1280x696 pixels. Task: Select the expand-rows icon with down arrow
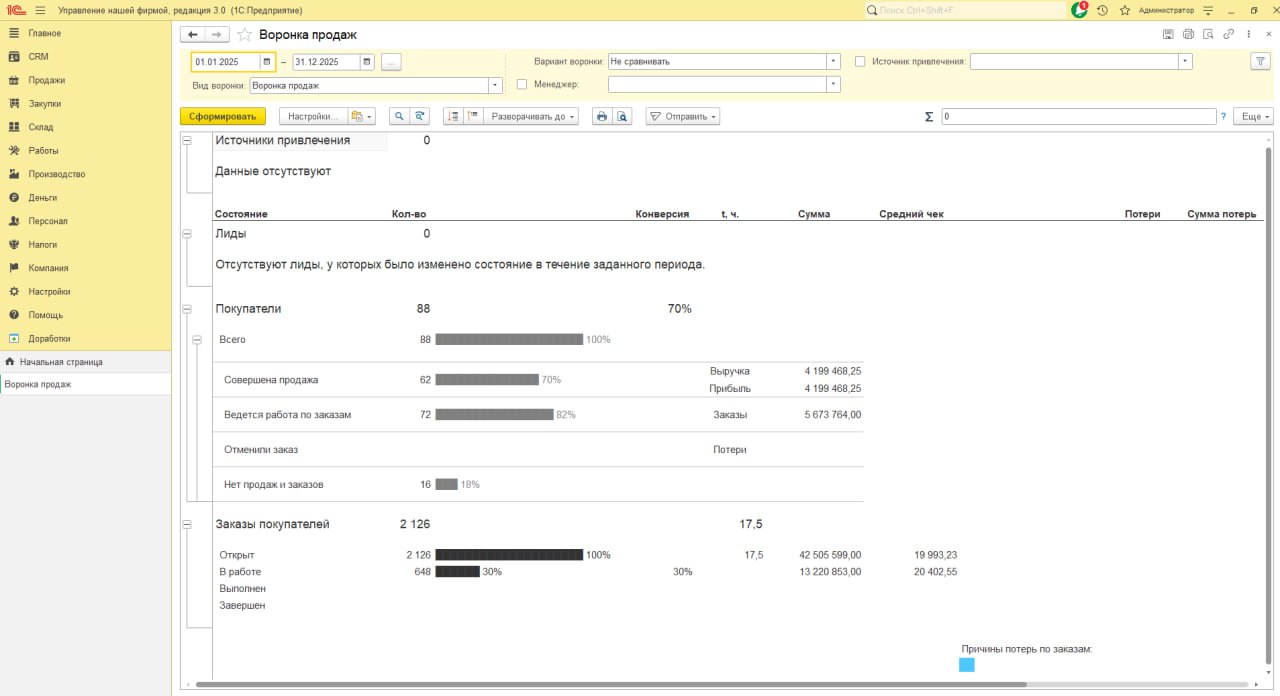tap(454, 116)
